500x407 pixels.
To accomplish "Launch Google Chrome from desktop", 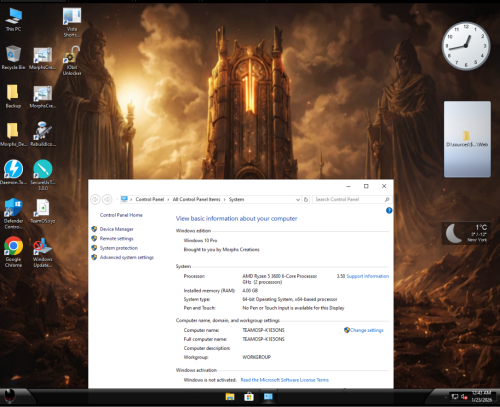I will (x=13, y=252).
